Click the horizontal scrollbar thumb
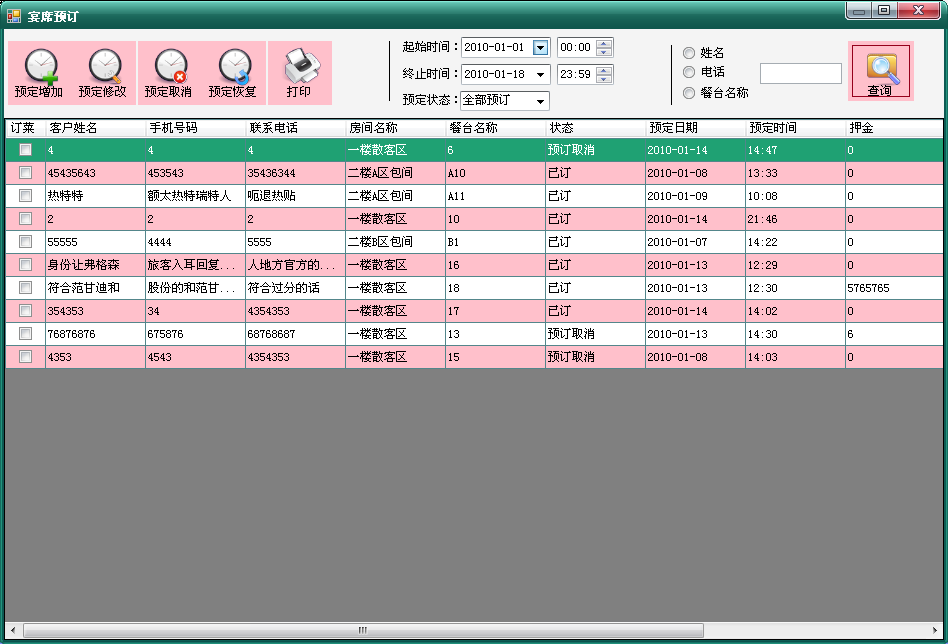Viewport: 948px width, 644px height. click(363, 630)
